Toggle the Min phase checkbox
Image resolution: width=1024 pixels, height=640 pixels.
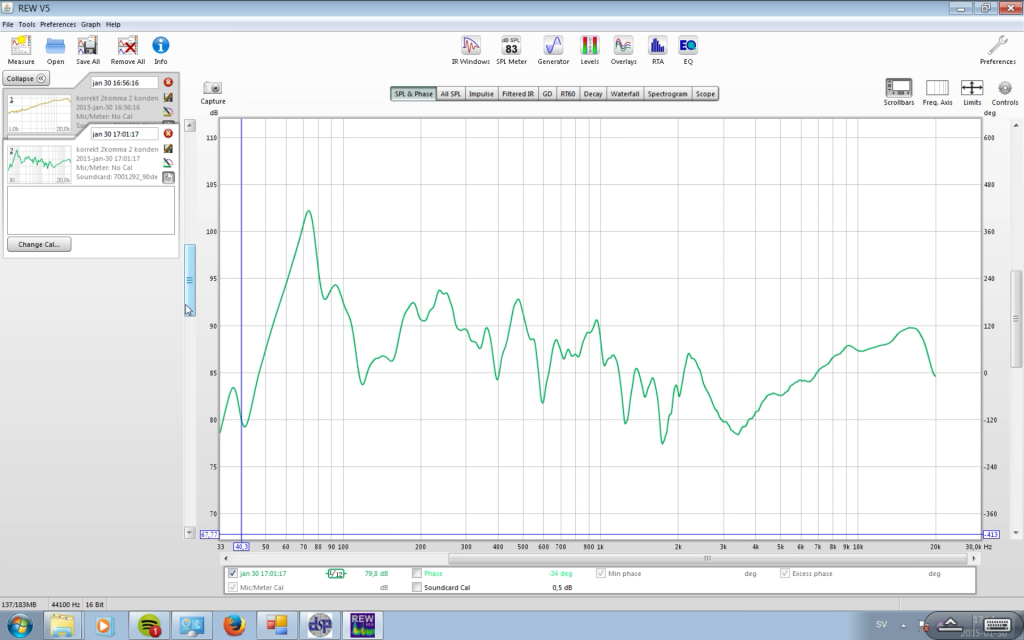point(601,573)
